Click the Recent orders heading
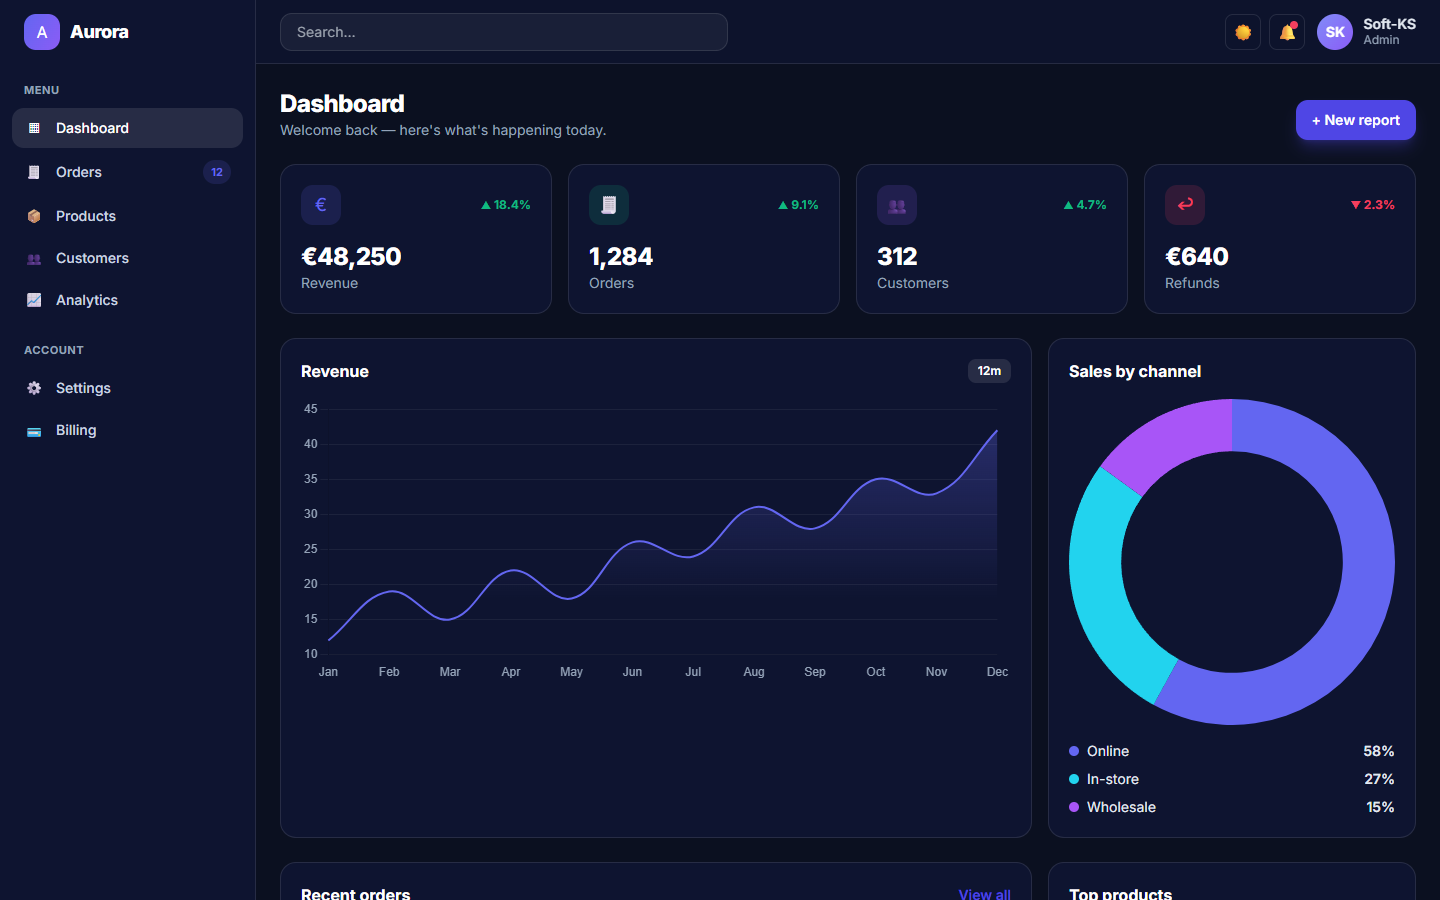This screenshot has width=1440, height=900. [355, 894]
